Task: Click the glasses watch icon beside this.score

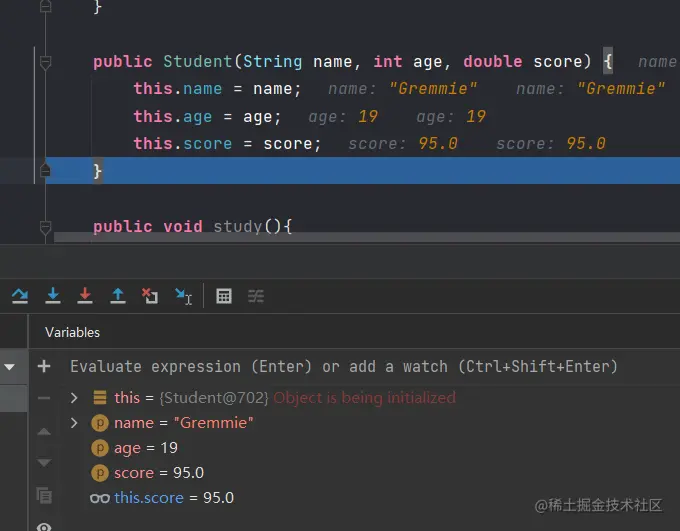Action: point(100,498)
